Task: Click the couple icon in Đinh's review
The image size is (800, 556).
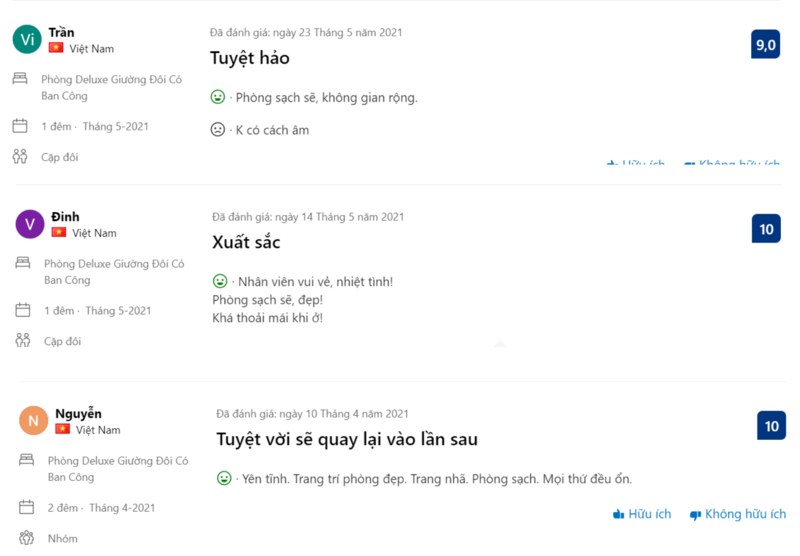Action: click(23, 341)
